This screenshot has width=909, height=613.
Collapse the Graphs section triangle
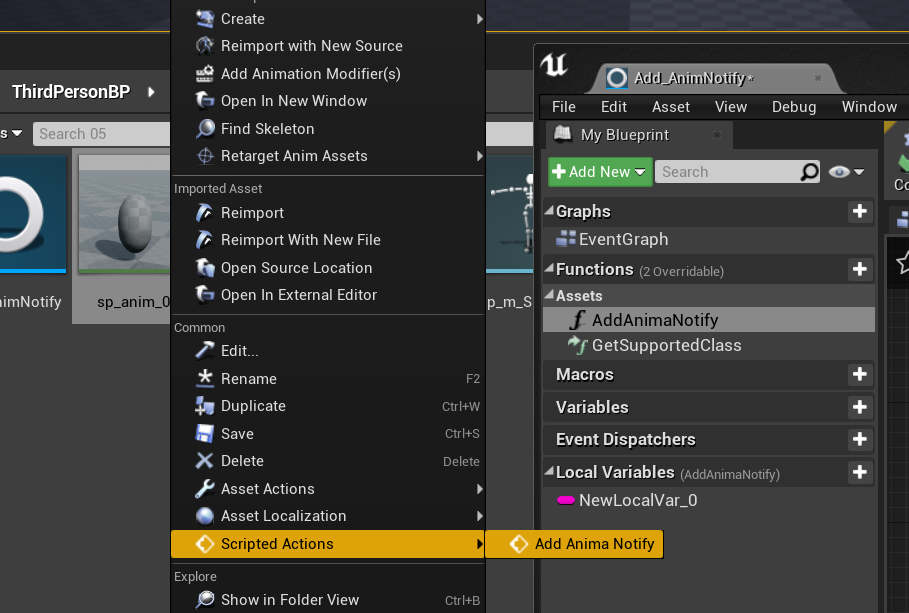[549, 211]
